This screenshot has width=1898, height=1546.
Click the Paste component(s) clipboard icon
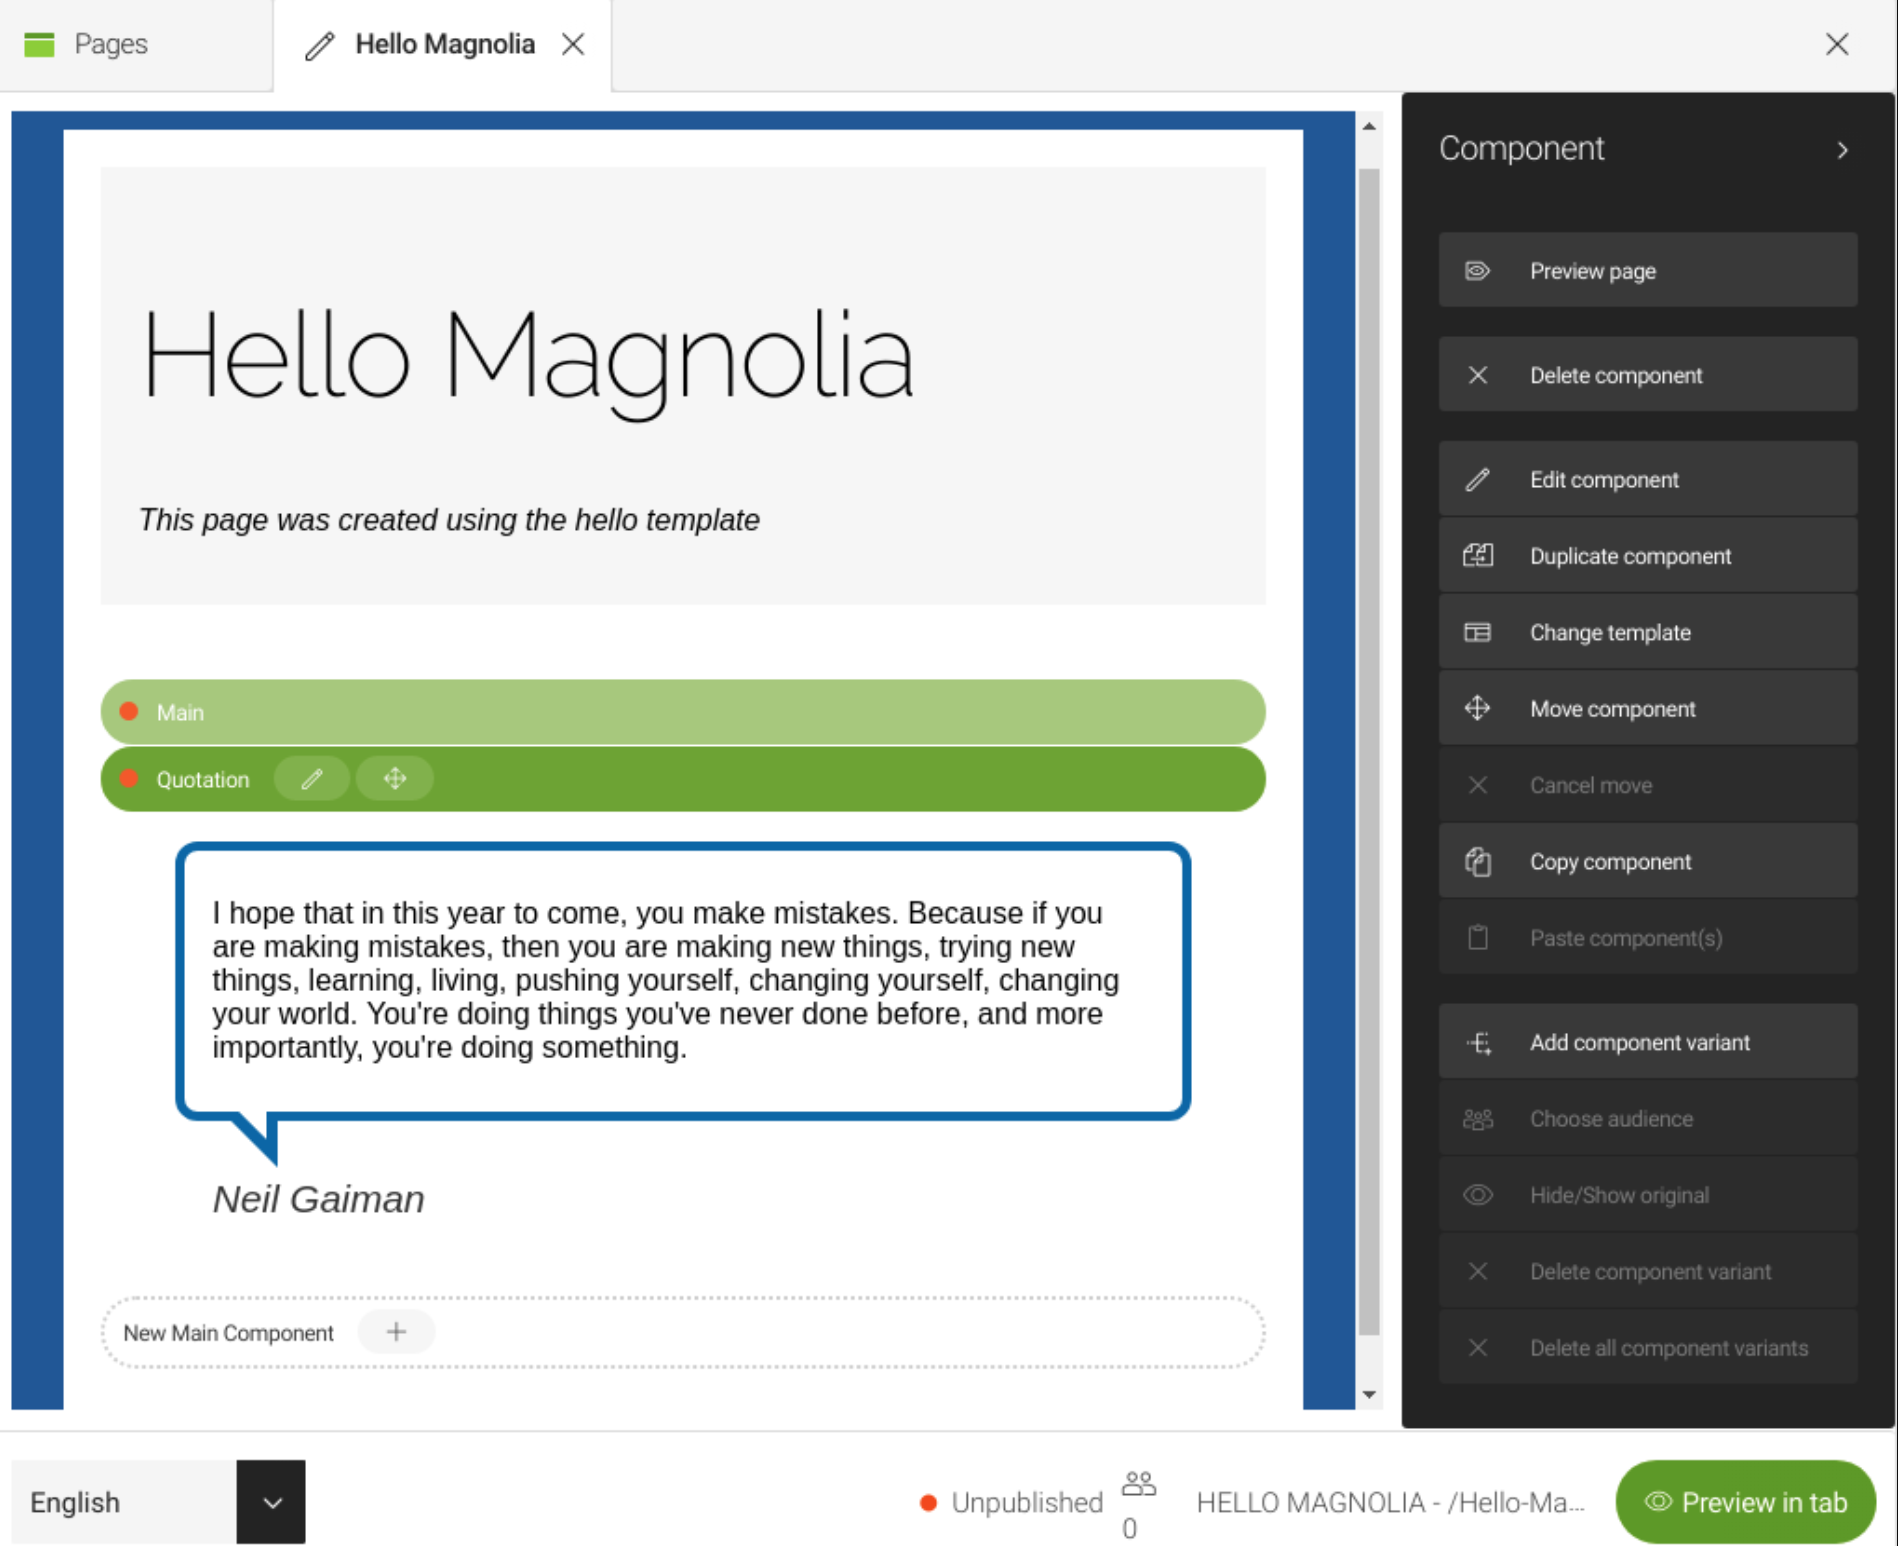click(x=1477, y=937)
